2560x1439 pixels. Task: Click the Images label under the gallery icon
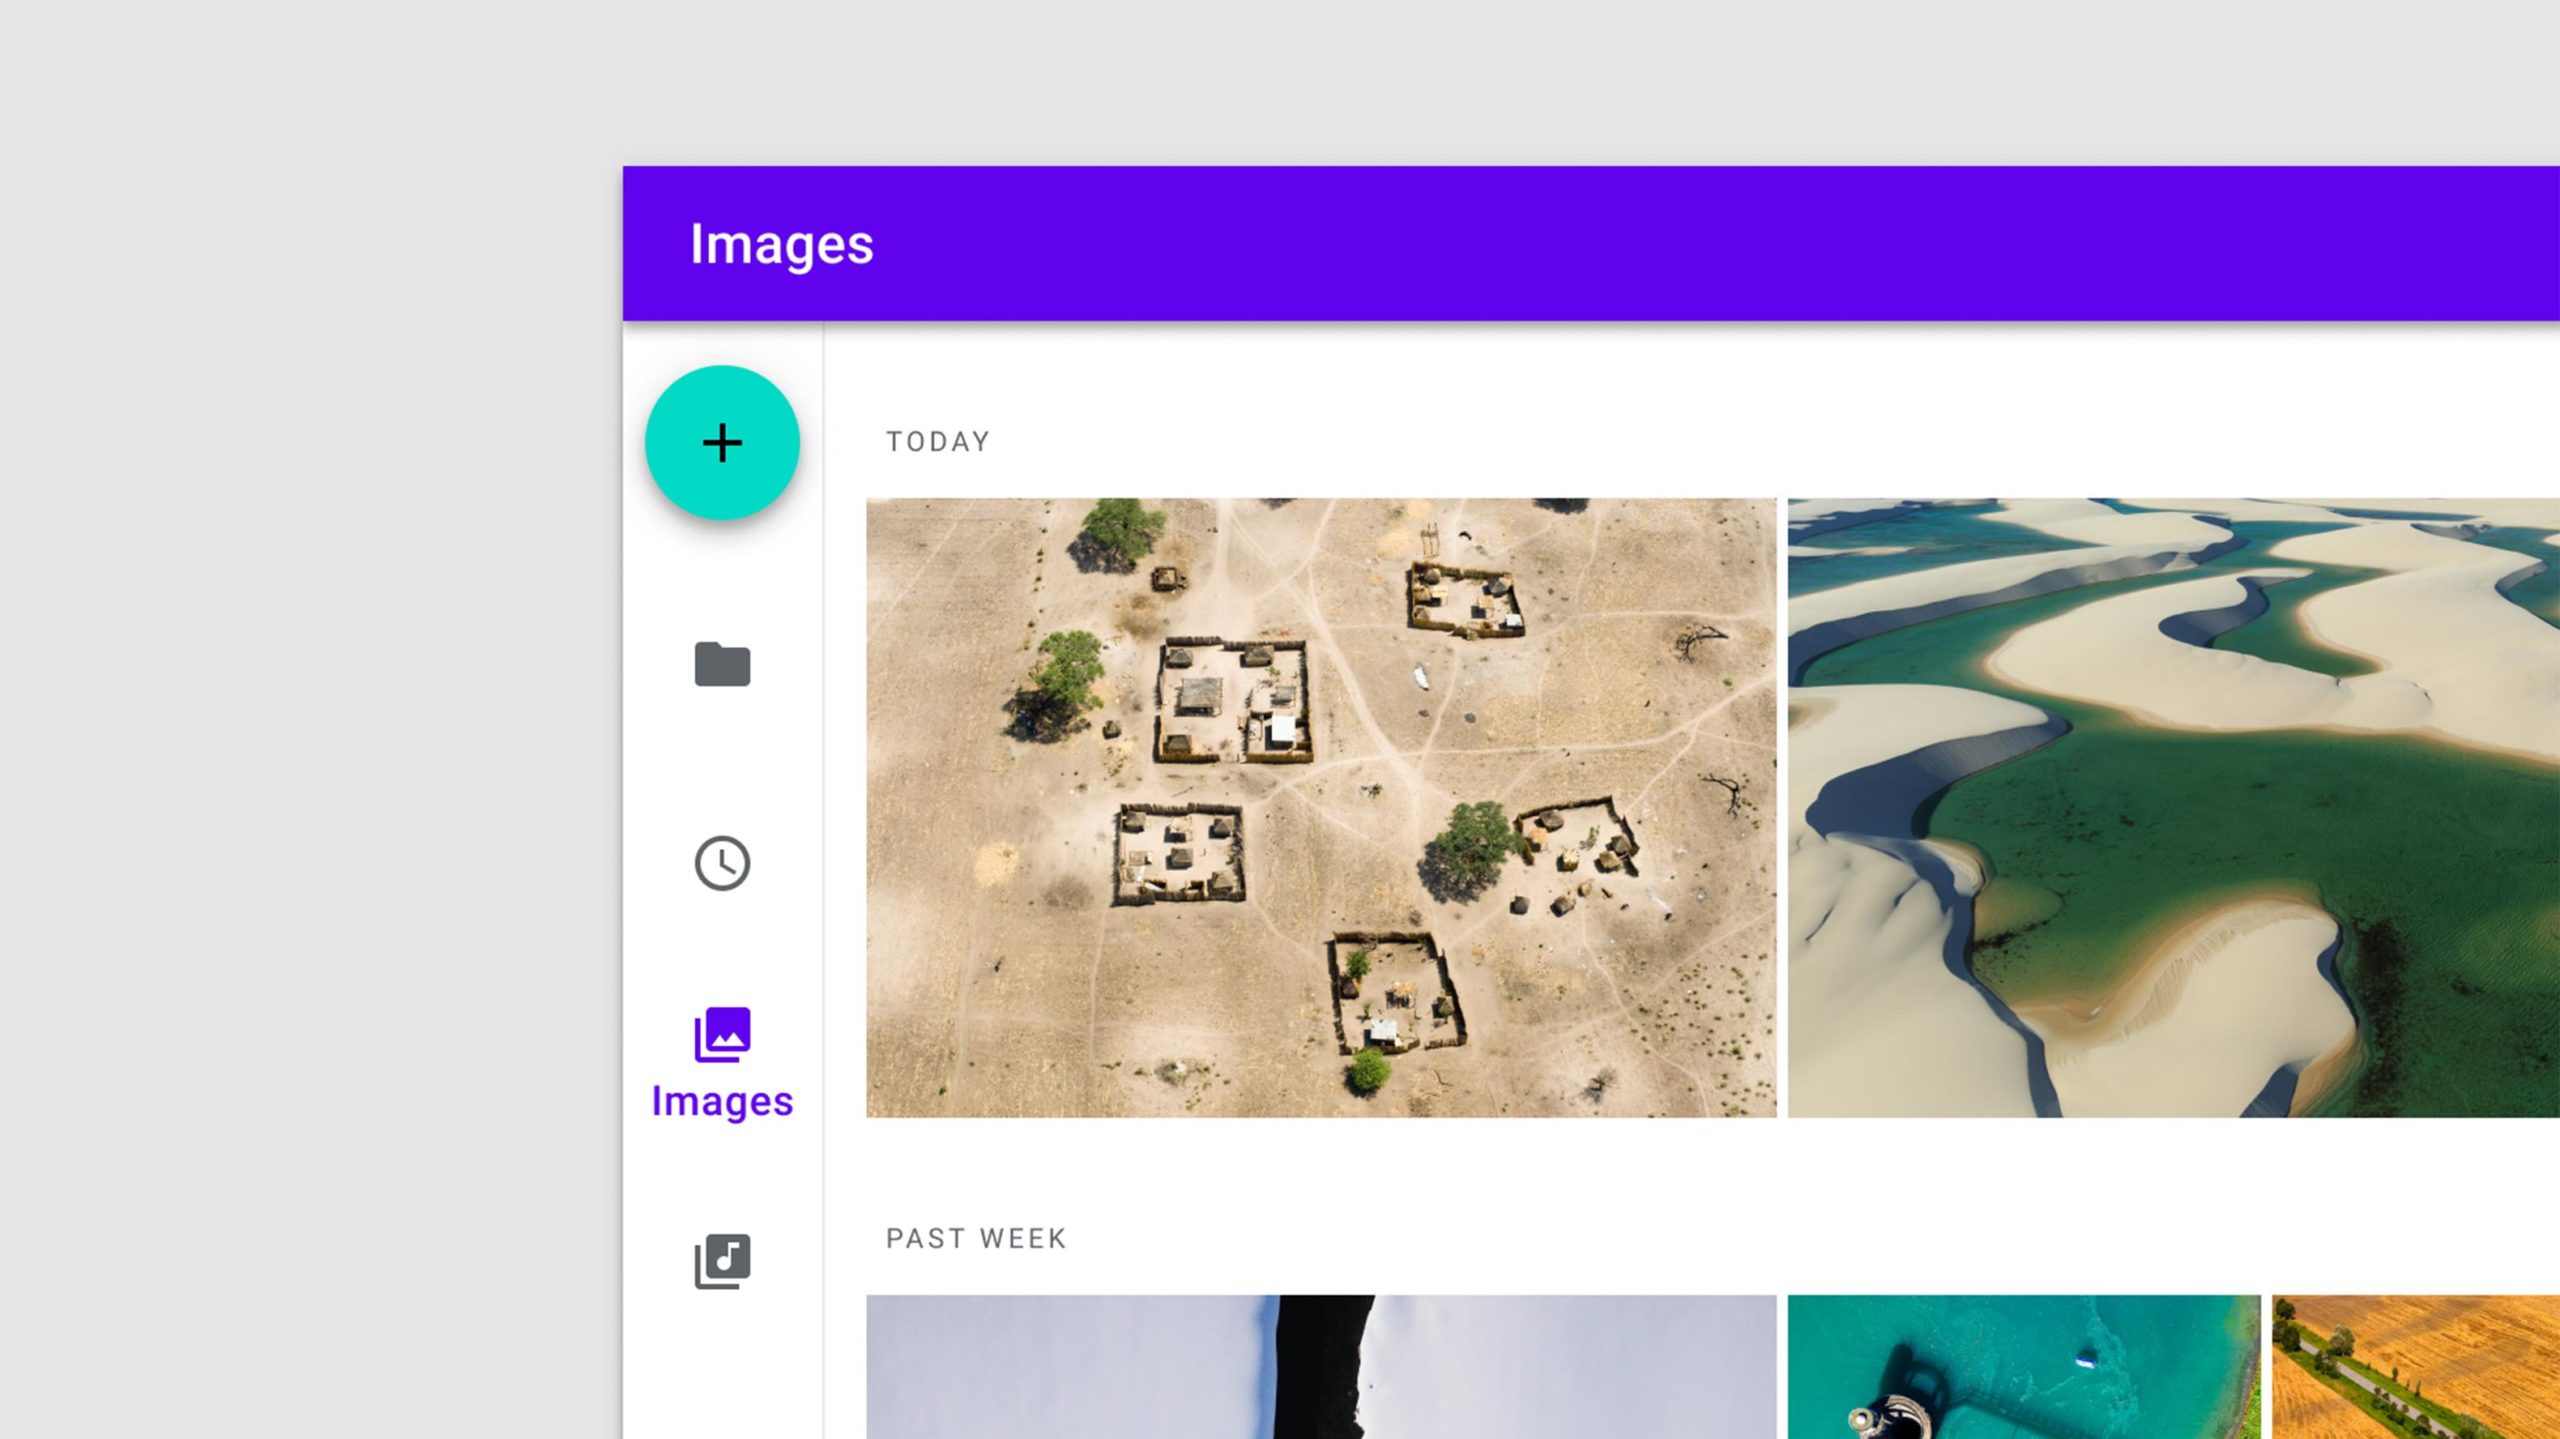(x=722, y=1101)
